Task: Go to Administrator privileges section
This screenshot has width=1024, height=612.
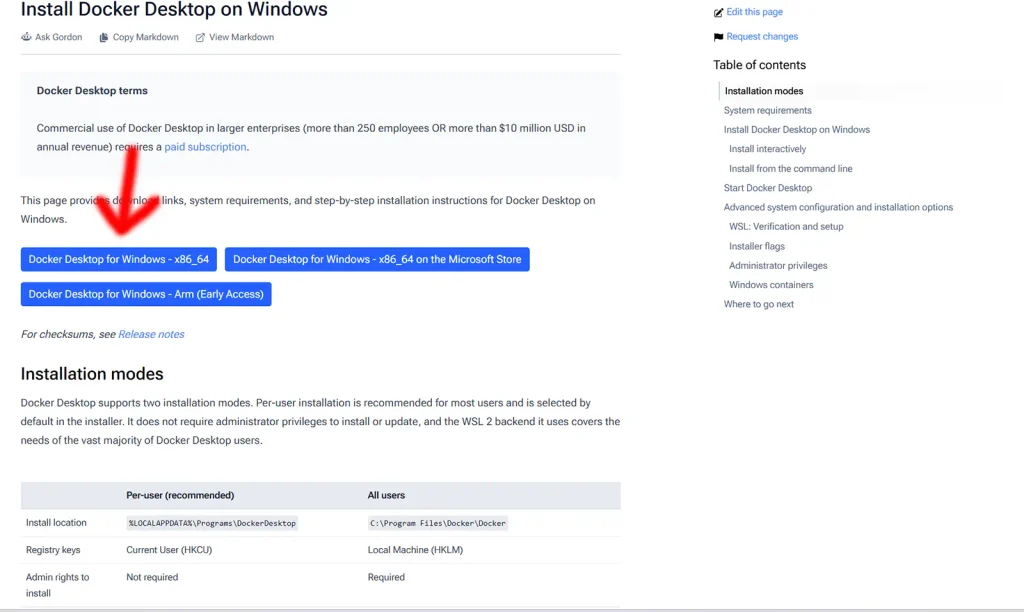Action: click(x=778, y=265)
